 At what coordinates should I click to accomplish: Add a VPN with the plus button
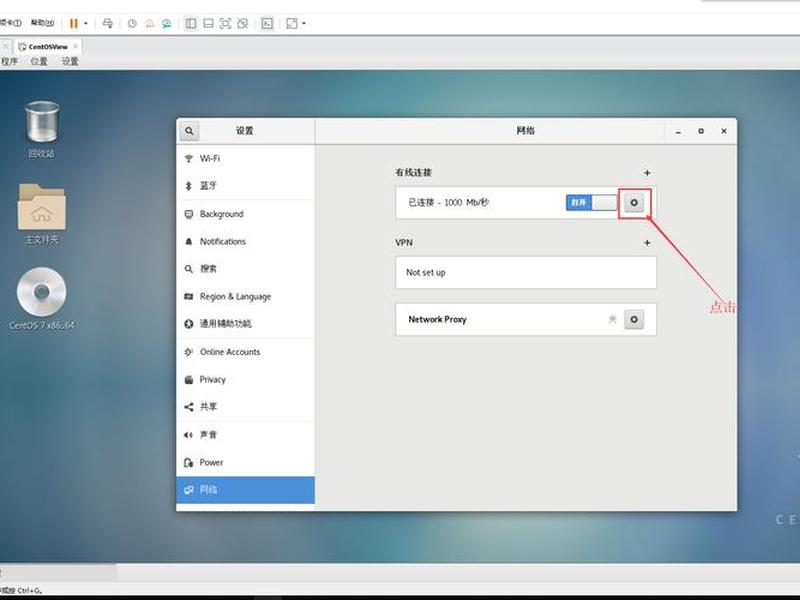click(x=647, y=243)
